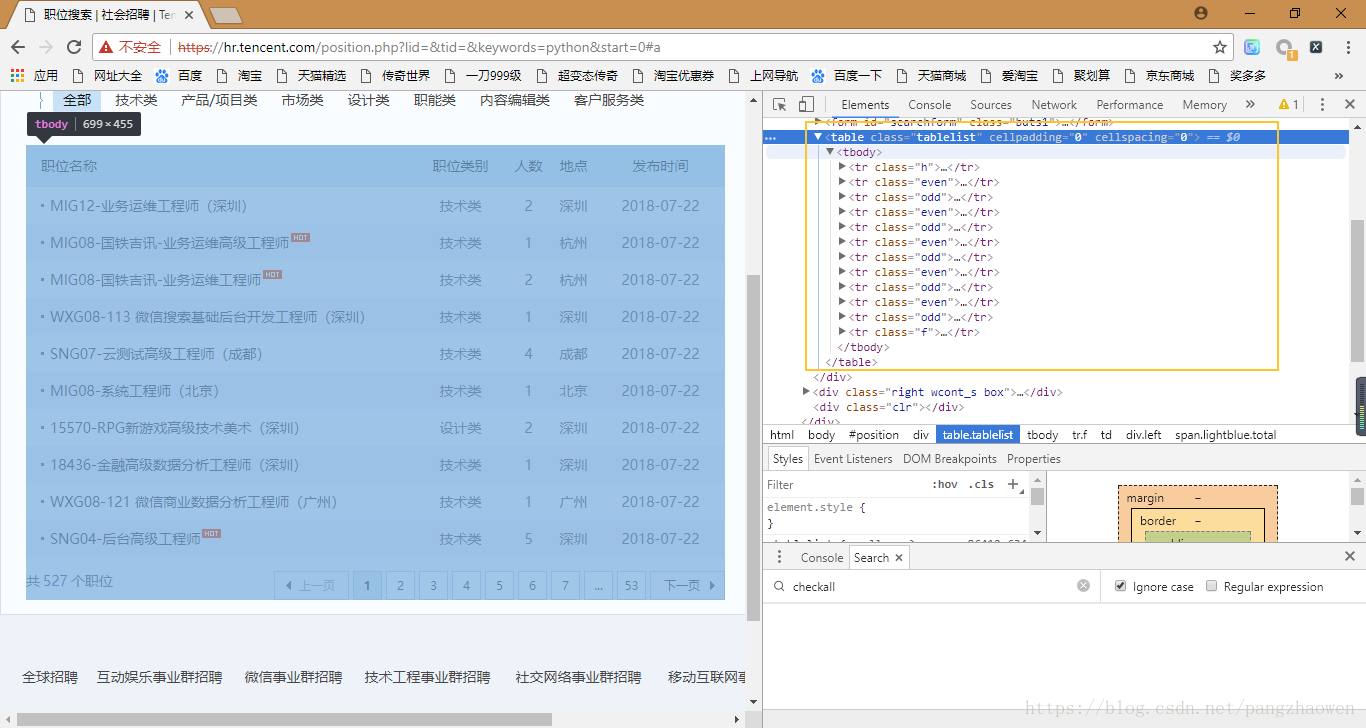Open the 百度 bookmark with the paw icon
This screenshot has height=728, width=1366.
pyautogui.click(x=178, y=76)
